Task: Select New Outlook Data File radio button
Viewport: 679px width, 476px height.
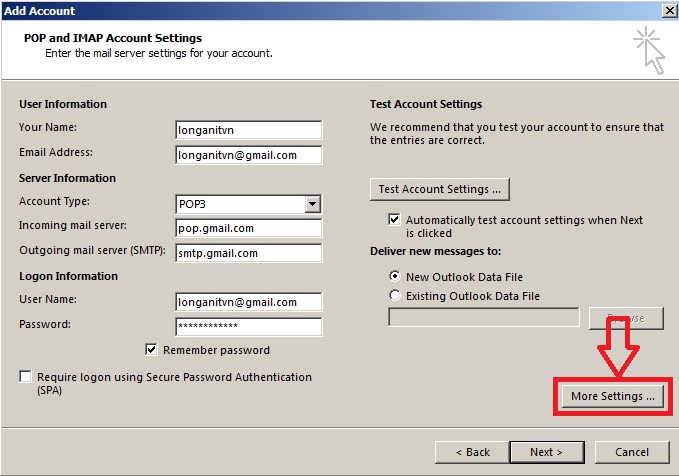Action: coord(394,276)
